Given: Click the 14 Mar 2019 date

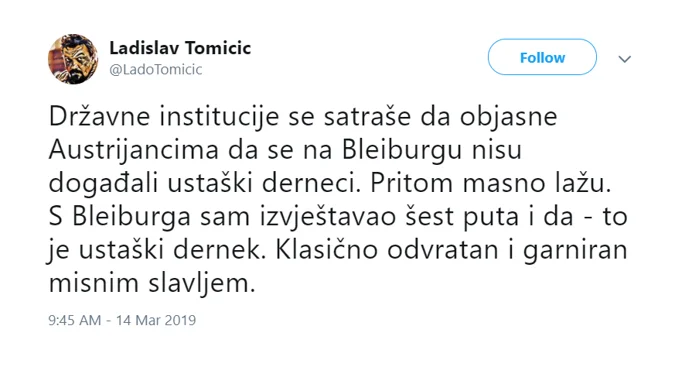Looking at the screenshot, I should 156,320.
